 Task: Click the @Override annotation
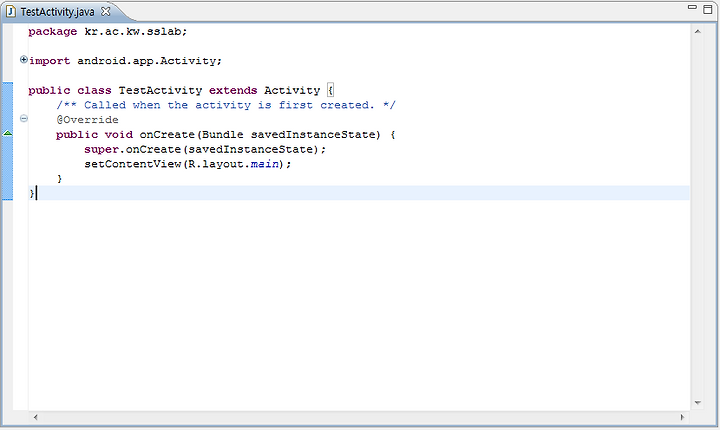click(x=87, y=120)
